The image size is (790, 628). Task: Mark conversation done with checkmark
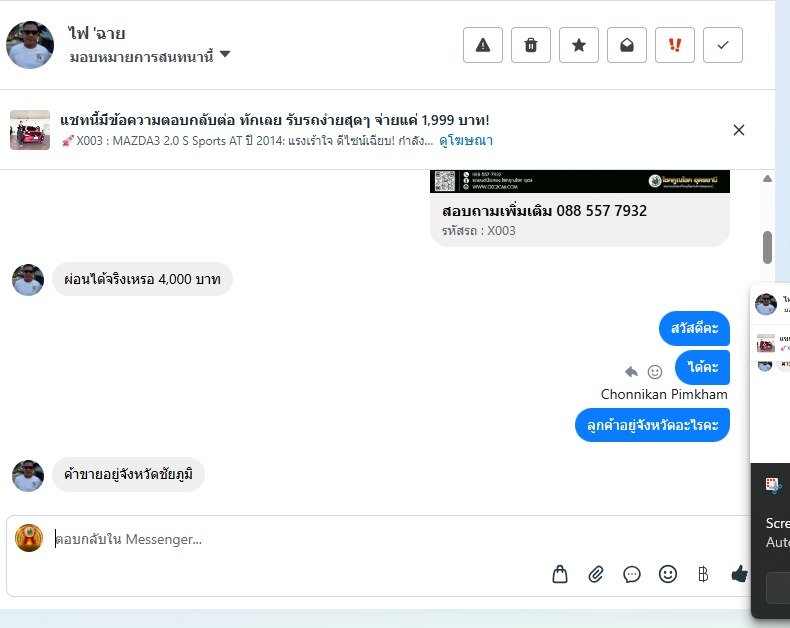coord(723,45)
